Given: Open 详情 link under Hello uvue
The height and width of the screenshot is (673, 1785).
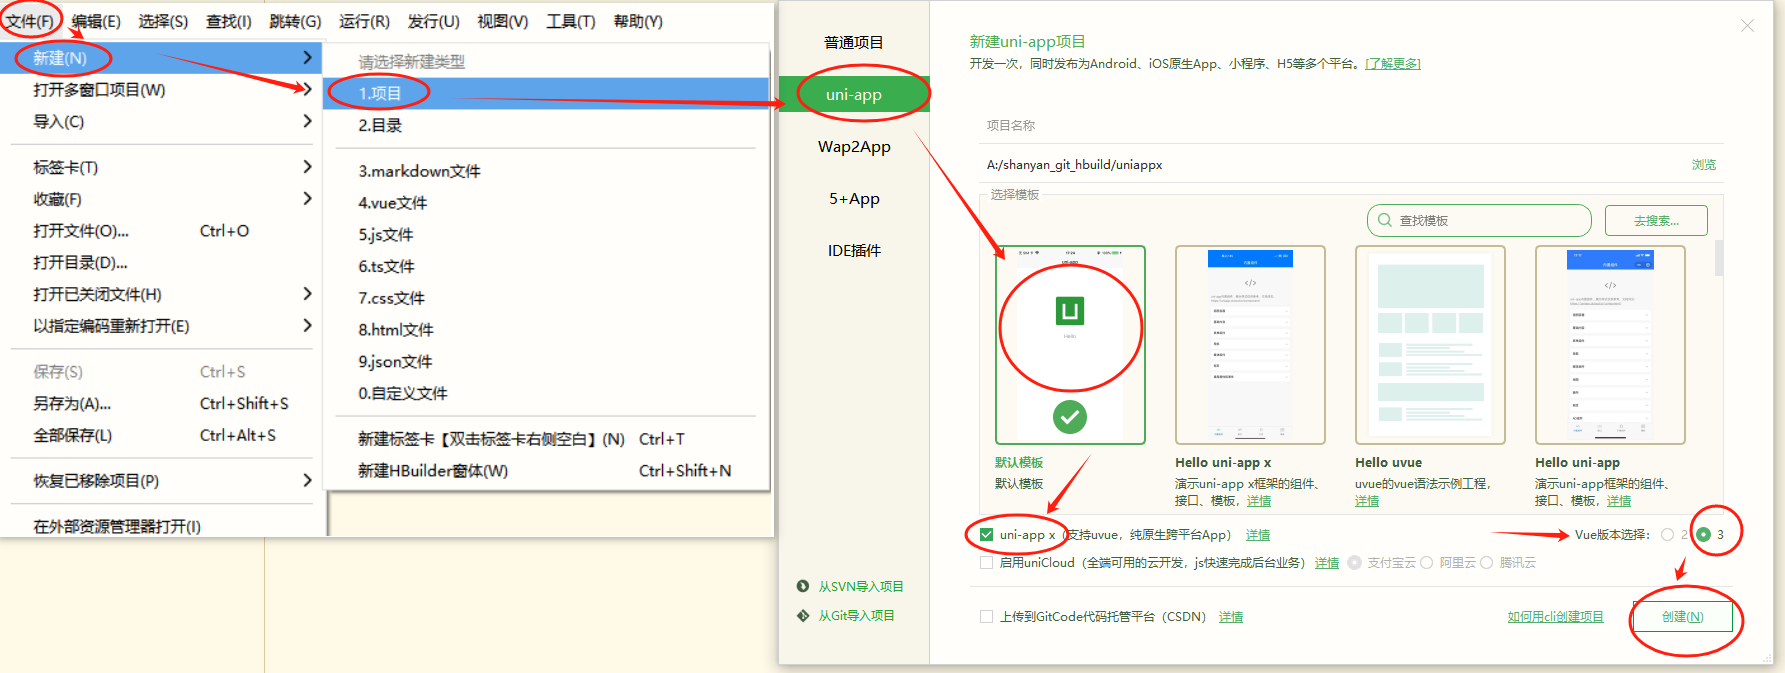Looking at the screenshot, I should click(1367, 501).
